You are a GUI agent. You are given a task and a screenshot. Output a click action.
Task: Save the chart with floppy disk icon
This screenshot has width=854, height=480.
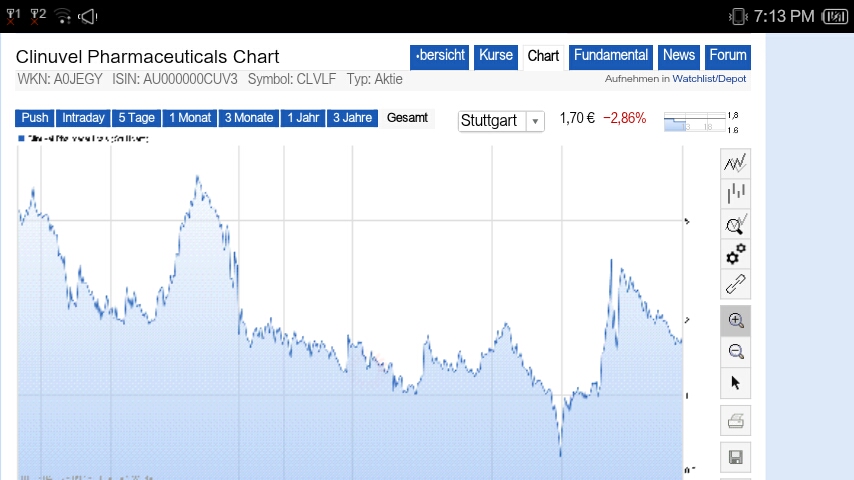click(x=736, y=458)
